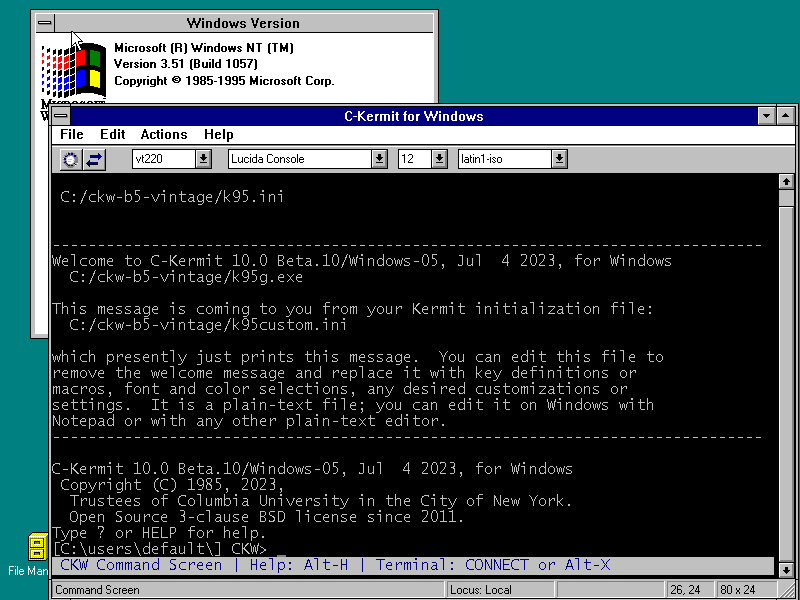Click the 'CKW Command Screen' blue status line text

141,565
